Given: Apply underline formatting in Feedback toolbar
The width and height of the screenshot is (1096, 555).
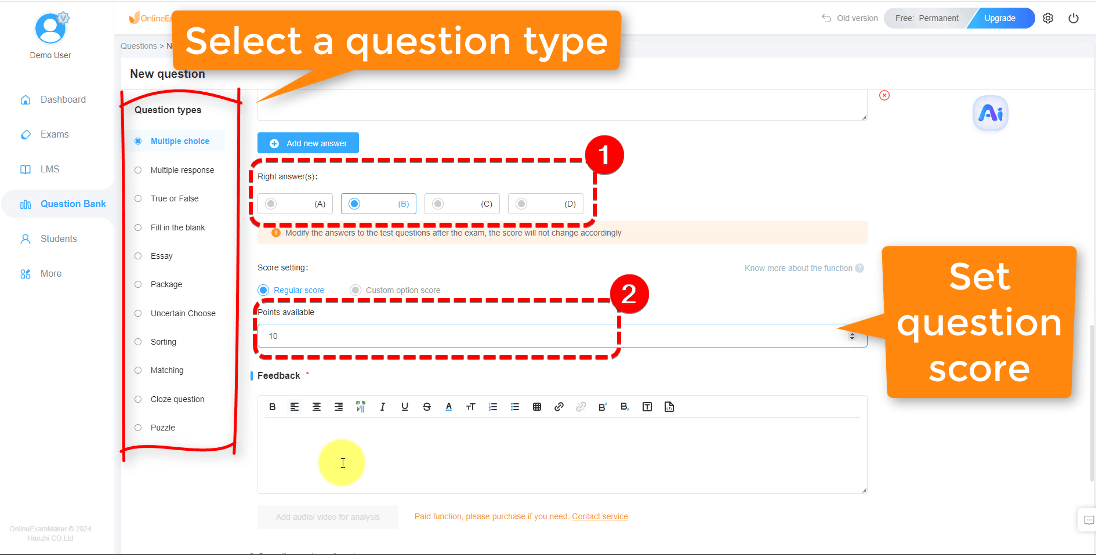Looking at the screenshot, I should point(404,407).
